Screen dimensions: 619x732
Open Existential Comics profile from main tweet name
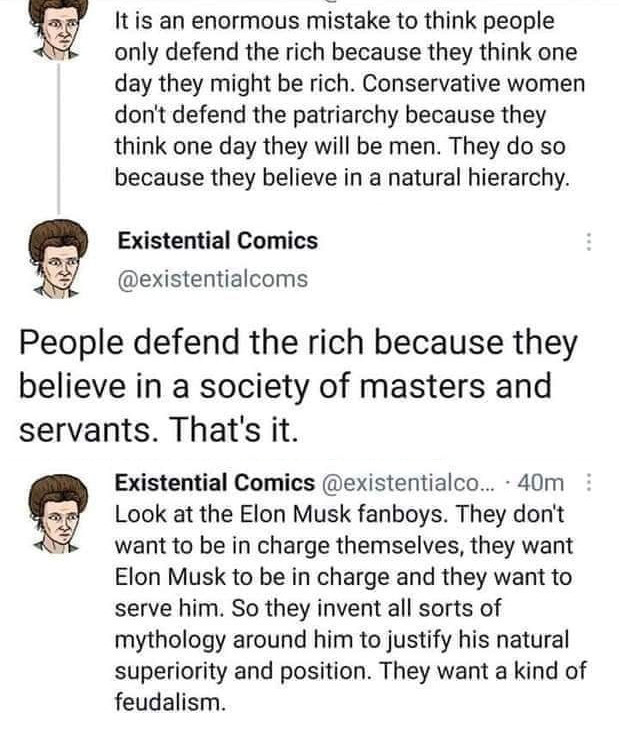pyautogui.click(x=218, y=241)
